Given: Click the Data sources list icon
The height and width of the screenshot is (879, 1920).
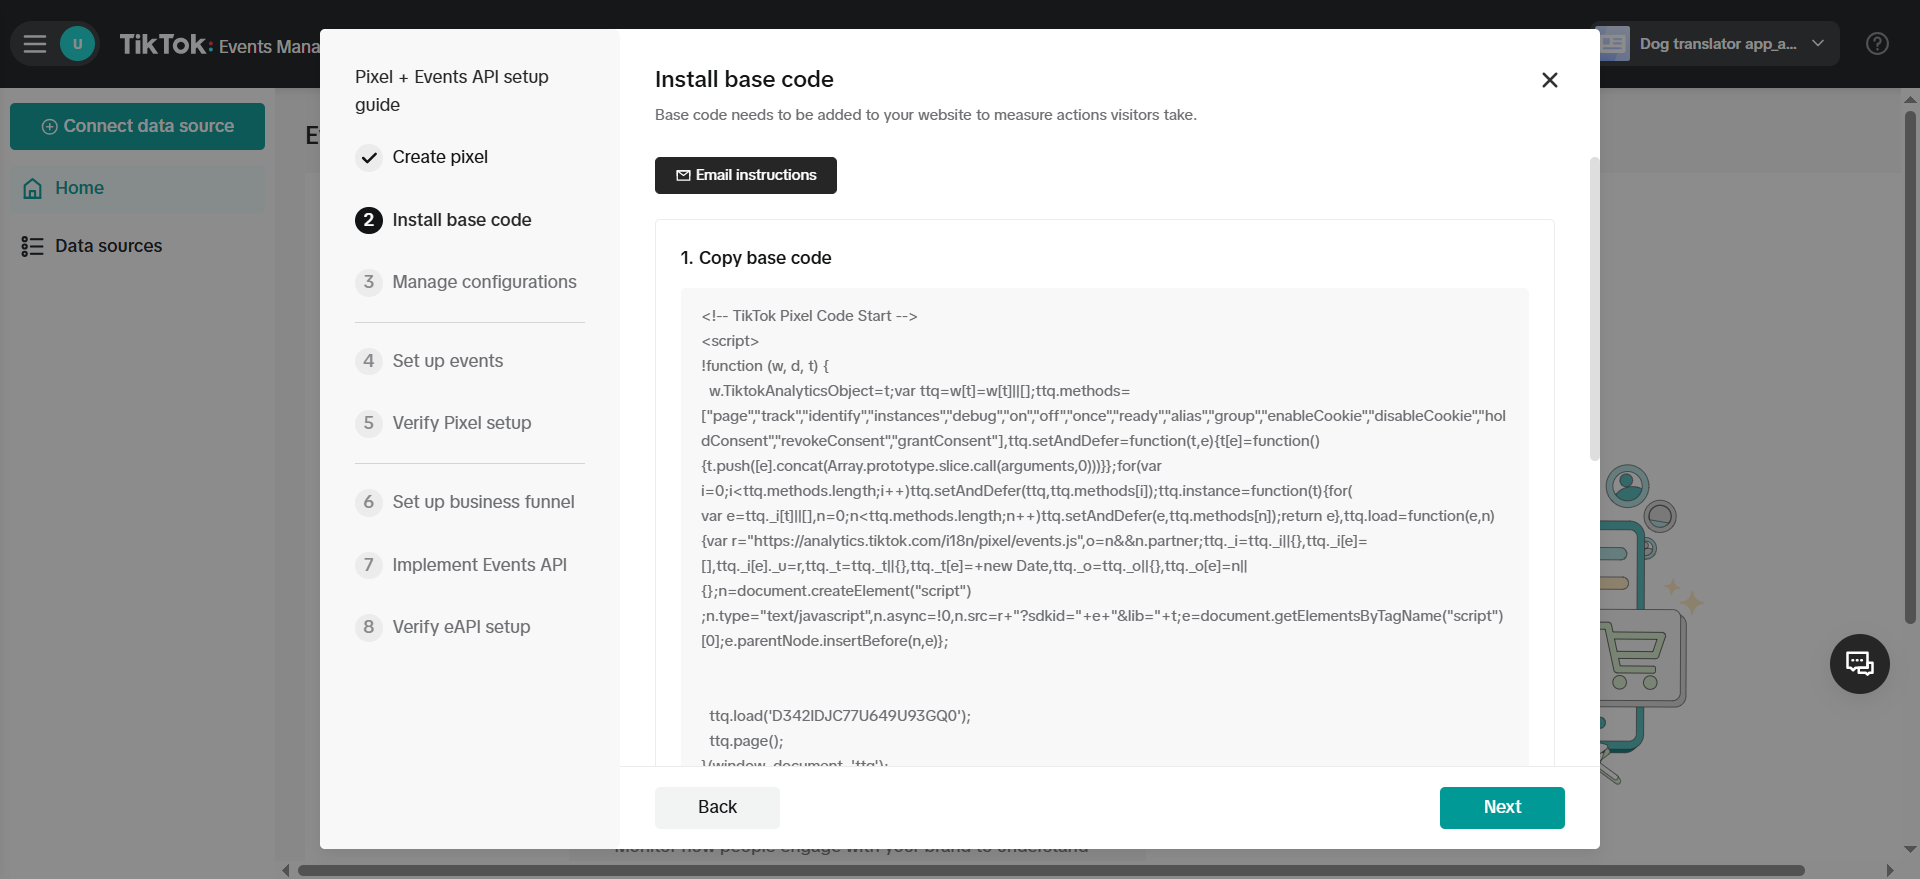Looking at the screenshot, I should 33,246.
